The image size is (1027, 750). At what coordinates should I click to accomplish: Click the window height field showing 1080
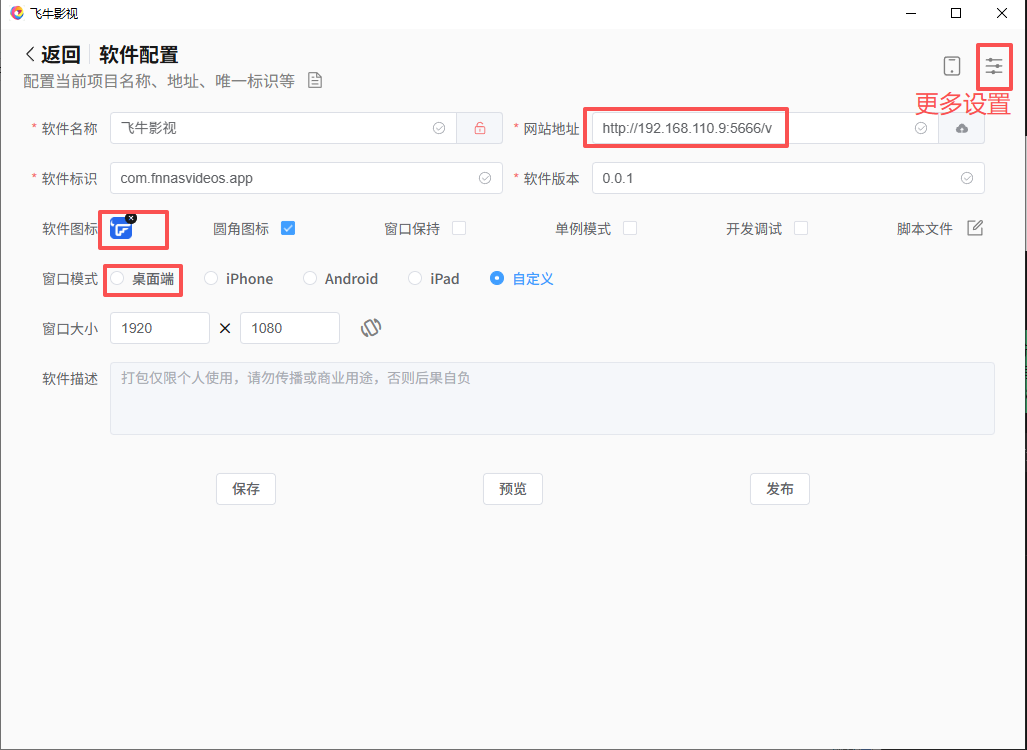click(x=289, y=328)
